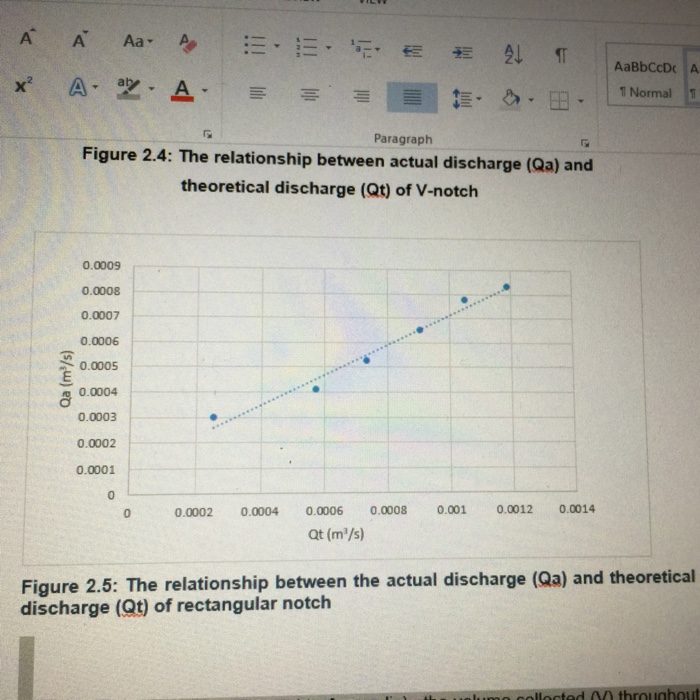This screenshot has height=700, width=700.
Task: Open Shading dropdown arrow
Action: click(531, 100)
